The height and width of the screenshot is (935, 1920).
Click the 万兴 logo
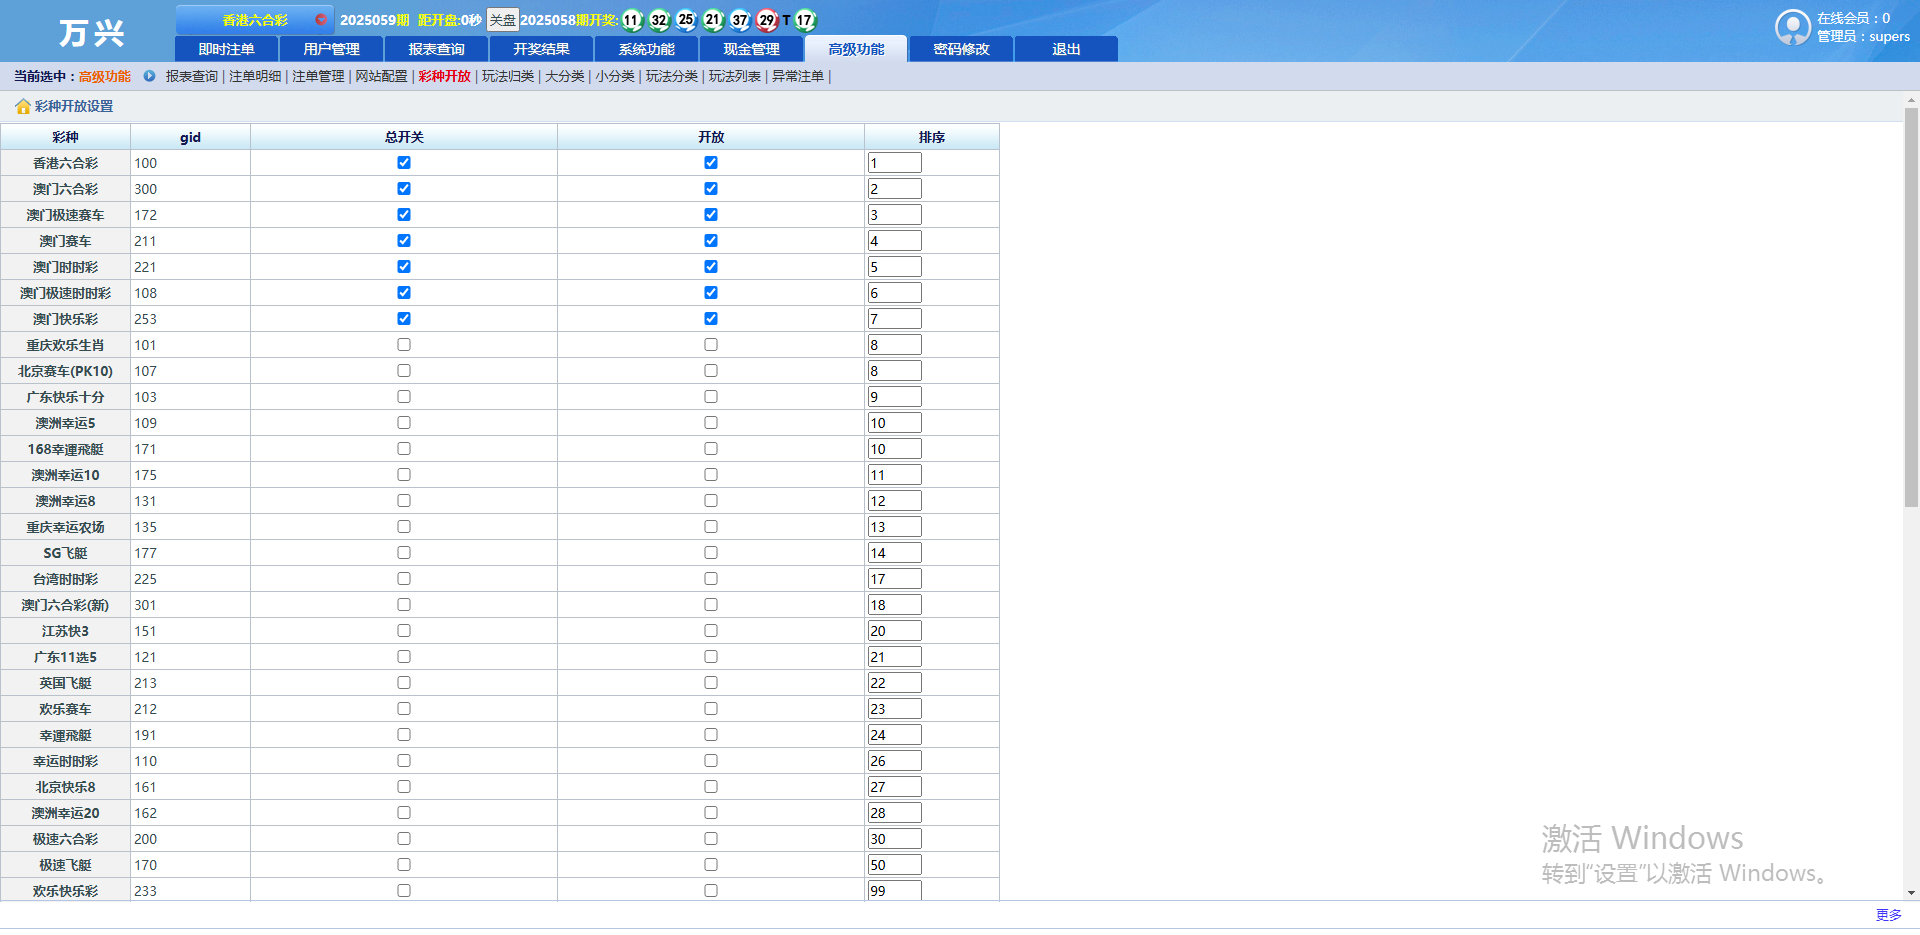pyautogui.click(x=90, y=33)
